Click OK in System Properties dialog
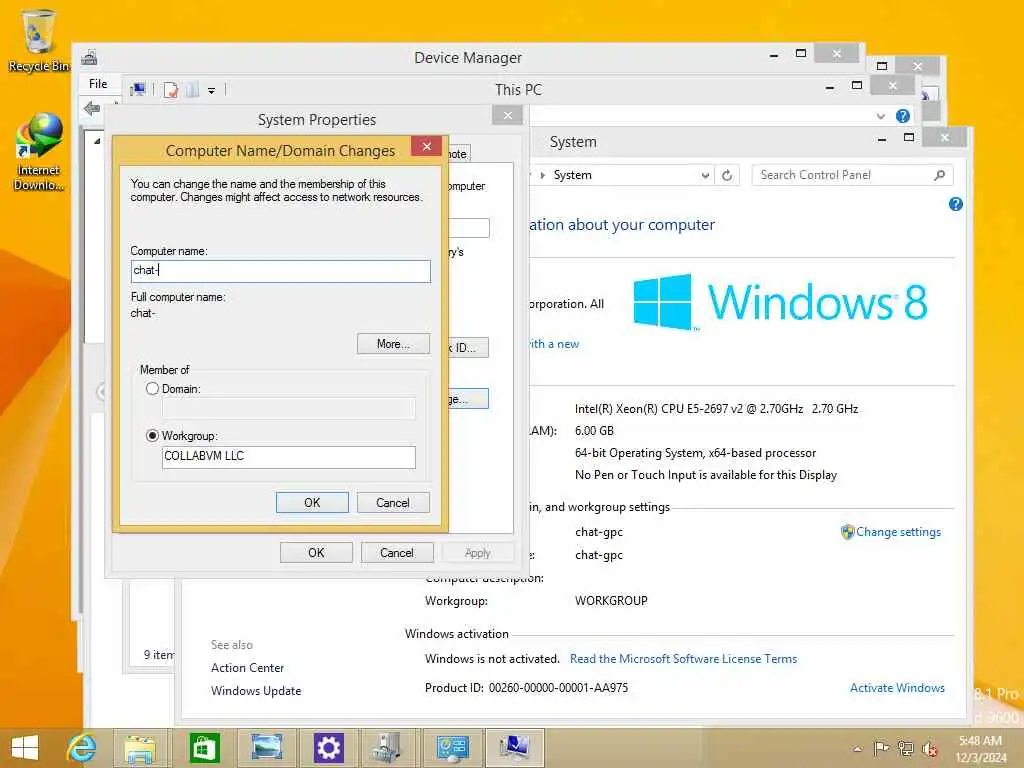 pyautogui.click(x=316, y=552)
